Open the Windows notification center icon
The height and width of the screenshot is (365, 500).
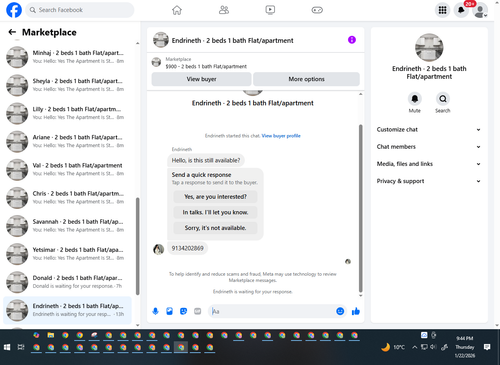pyautogui.click(x=487, y=347)
